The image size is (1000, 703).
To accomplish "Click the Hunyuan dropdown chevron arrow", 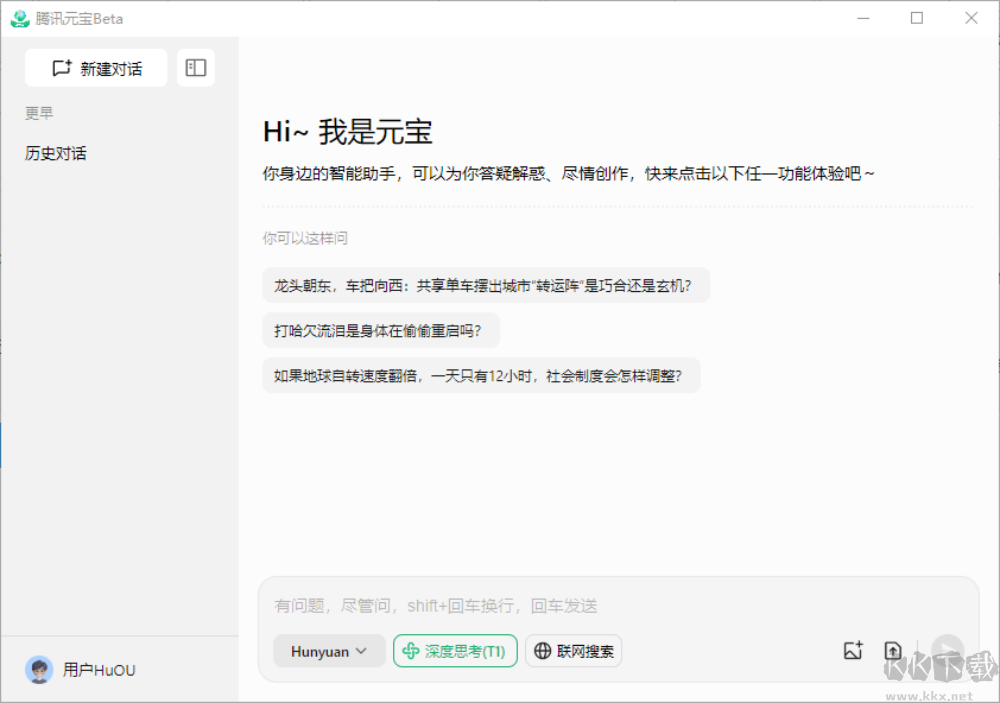I will (362, 651).
